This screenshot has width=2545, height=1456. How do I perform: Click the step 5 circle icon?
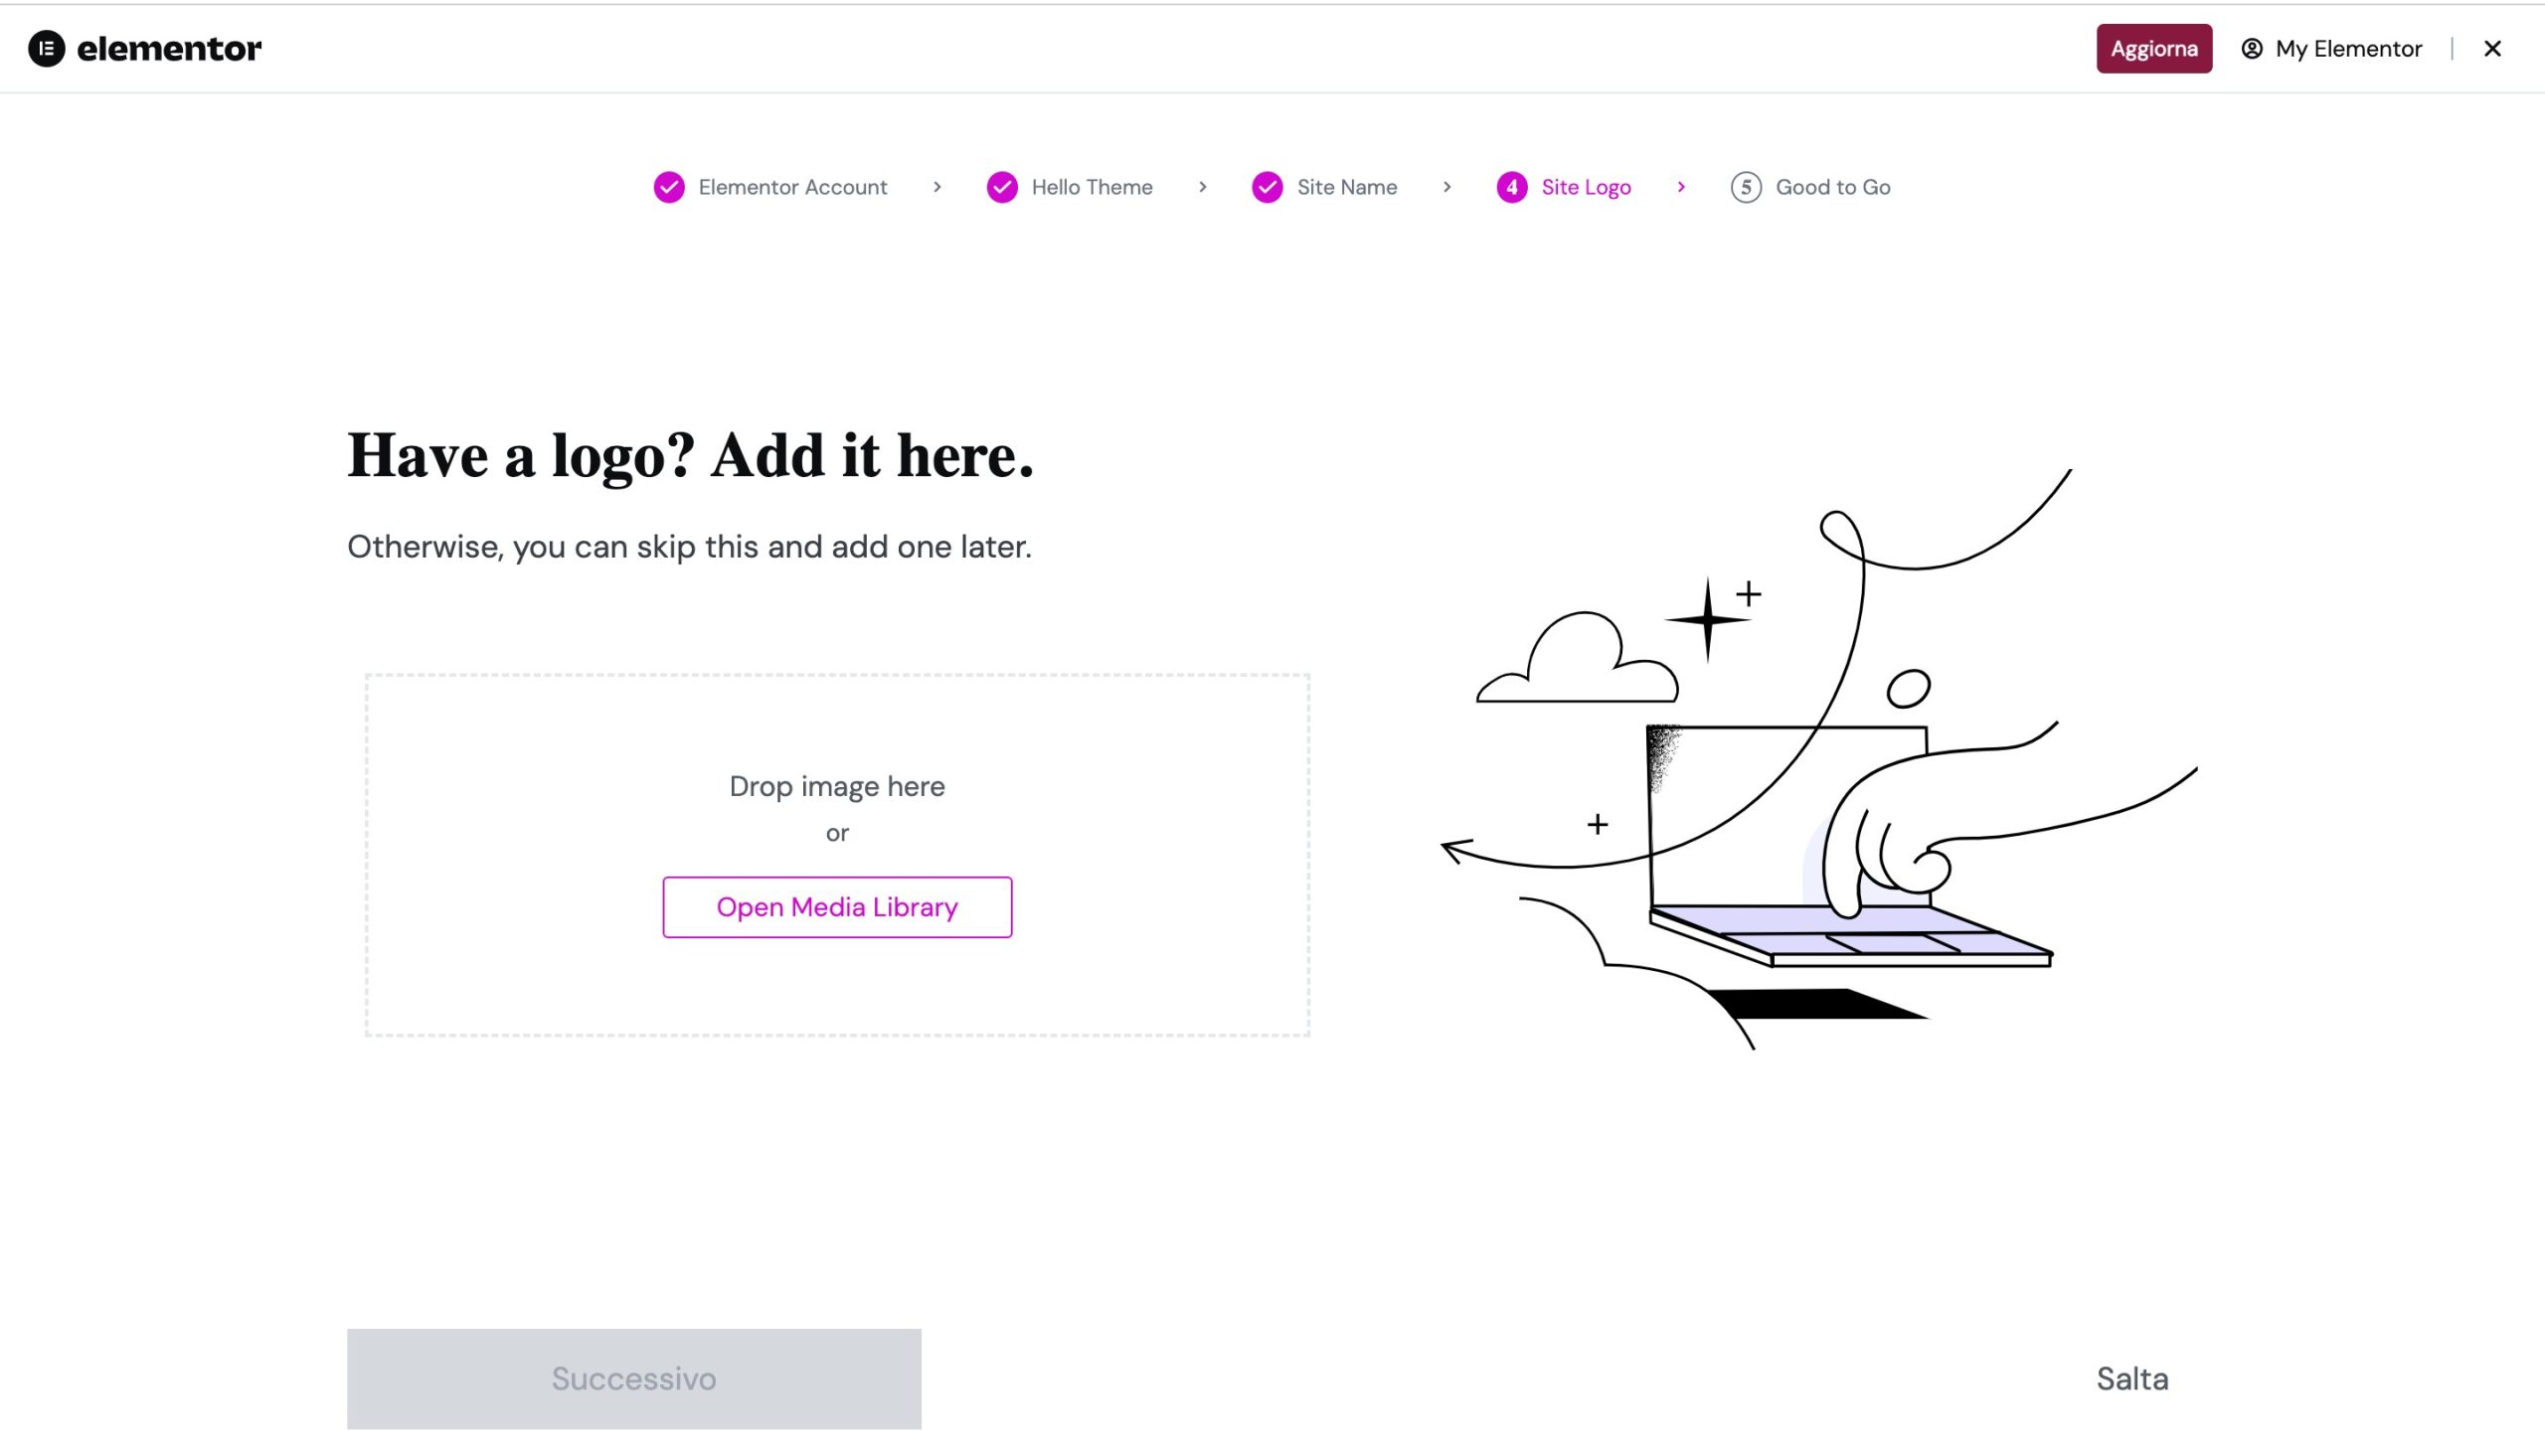click(1745, 187)
